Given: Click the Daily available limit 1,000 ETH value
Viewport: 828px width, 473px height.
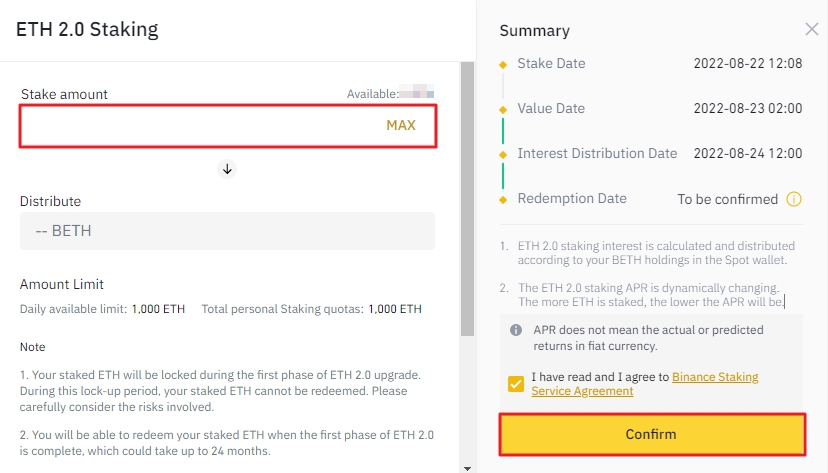Looking at the screenshot, I should click(x=159, y=309).
